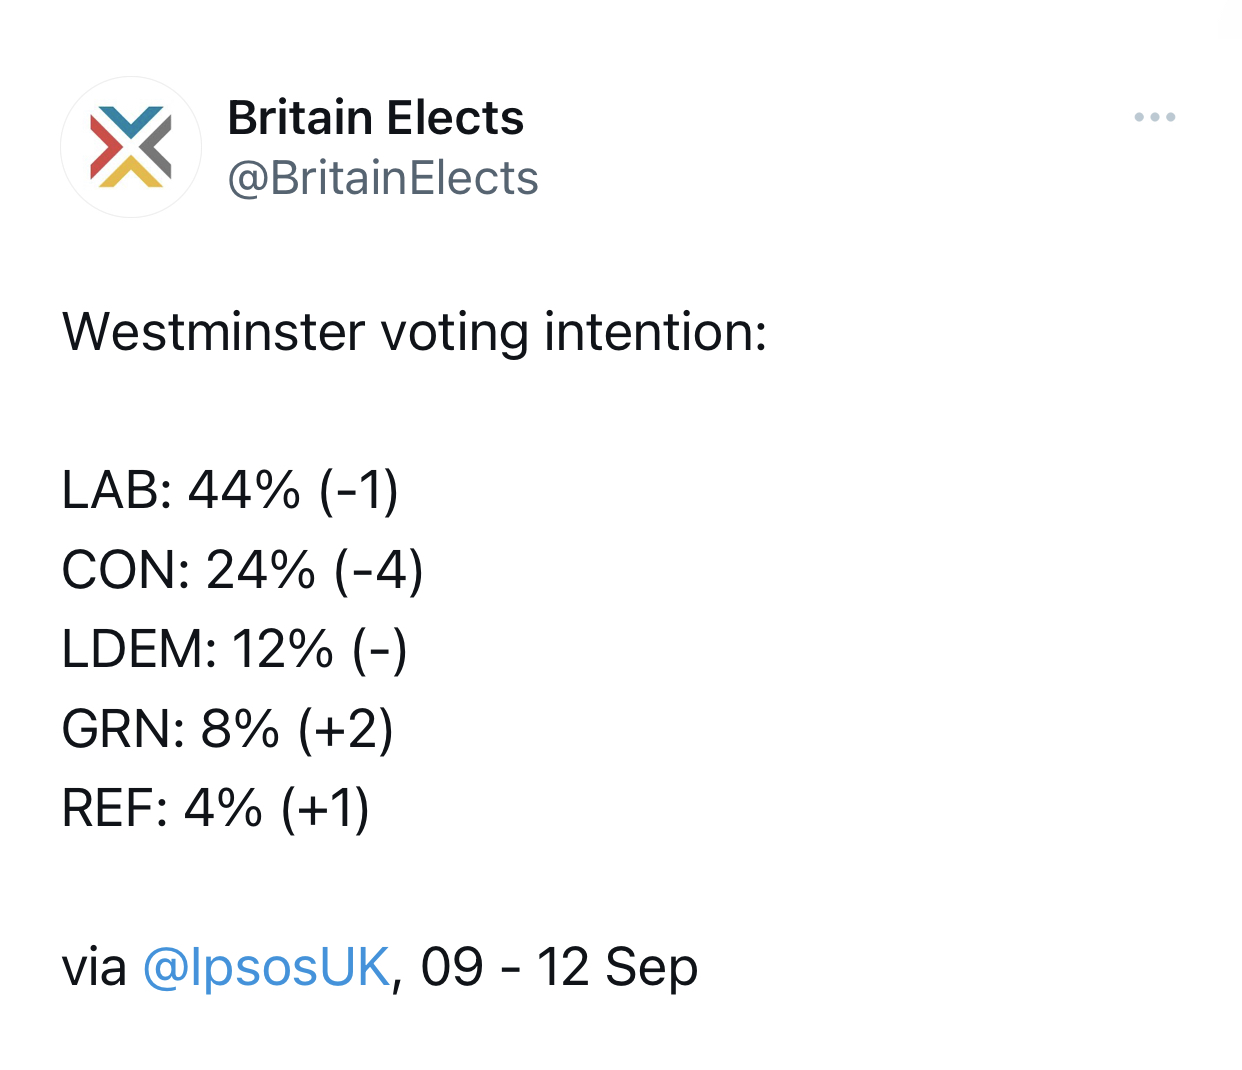Screen dimensions: 1242x1070
Task: Click the (+2) change beside GRN
Action: [346, 728]
